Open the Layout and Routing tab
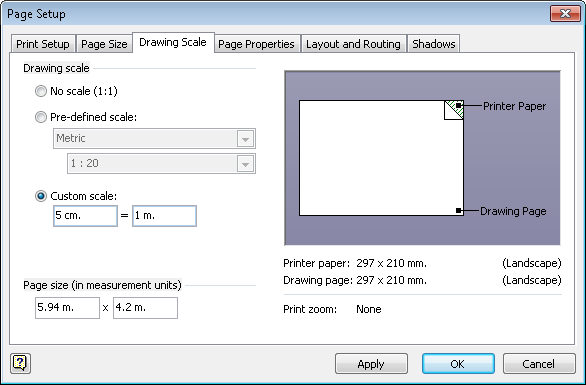The image size is (586, 385). pyautogui.click(x=354, y=44)
